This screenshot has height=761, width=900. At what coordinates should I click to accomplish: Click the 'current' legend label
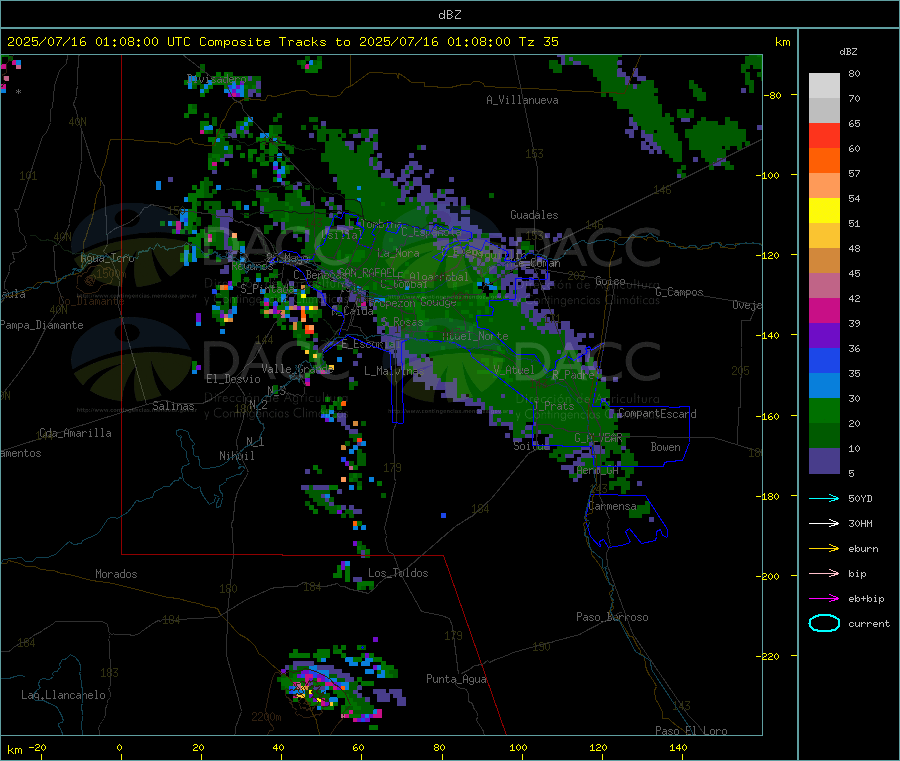869,623
